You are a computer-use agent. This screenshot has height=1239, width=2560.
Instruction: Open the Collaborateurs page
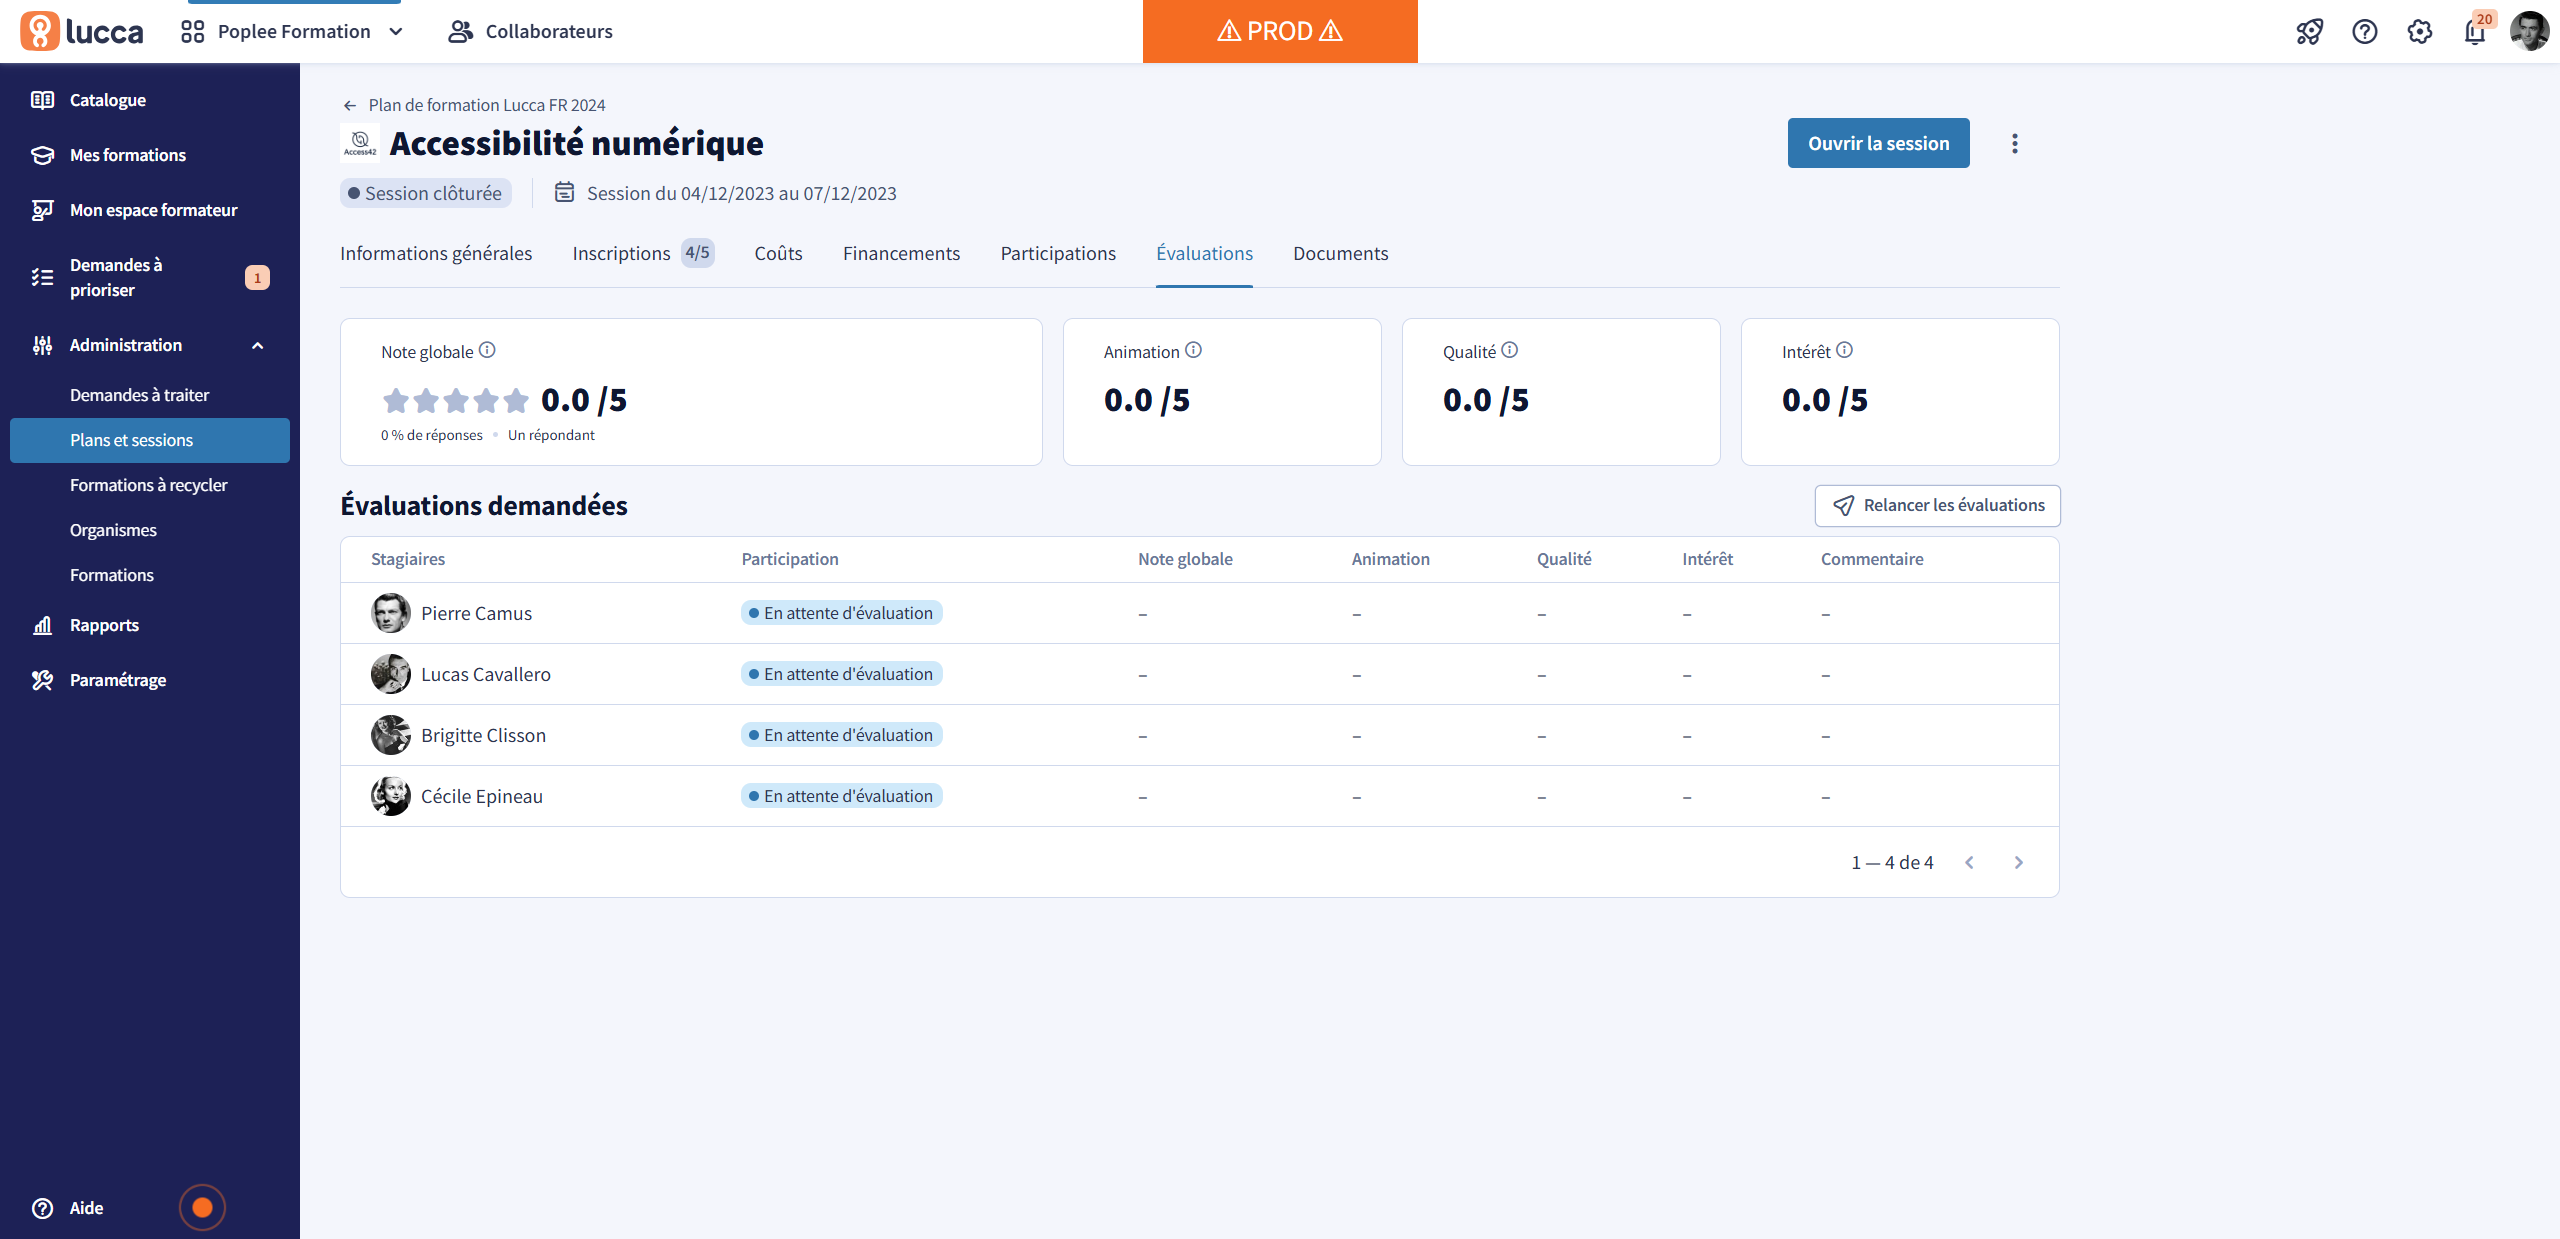[x=530, y=31]
